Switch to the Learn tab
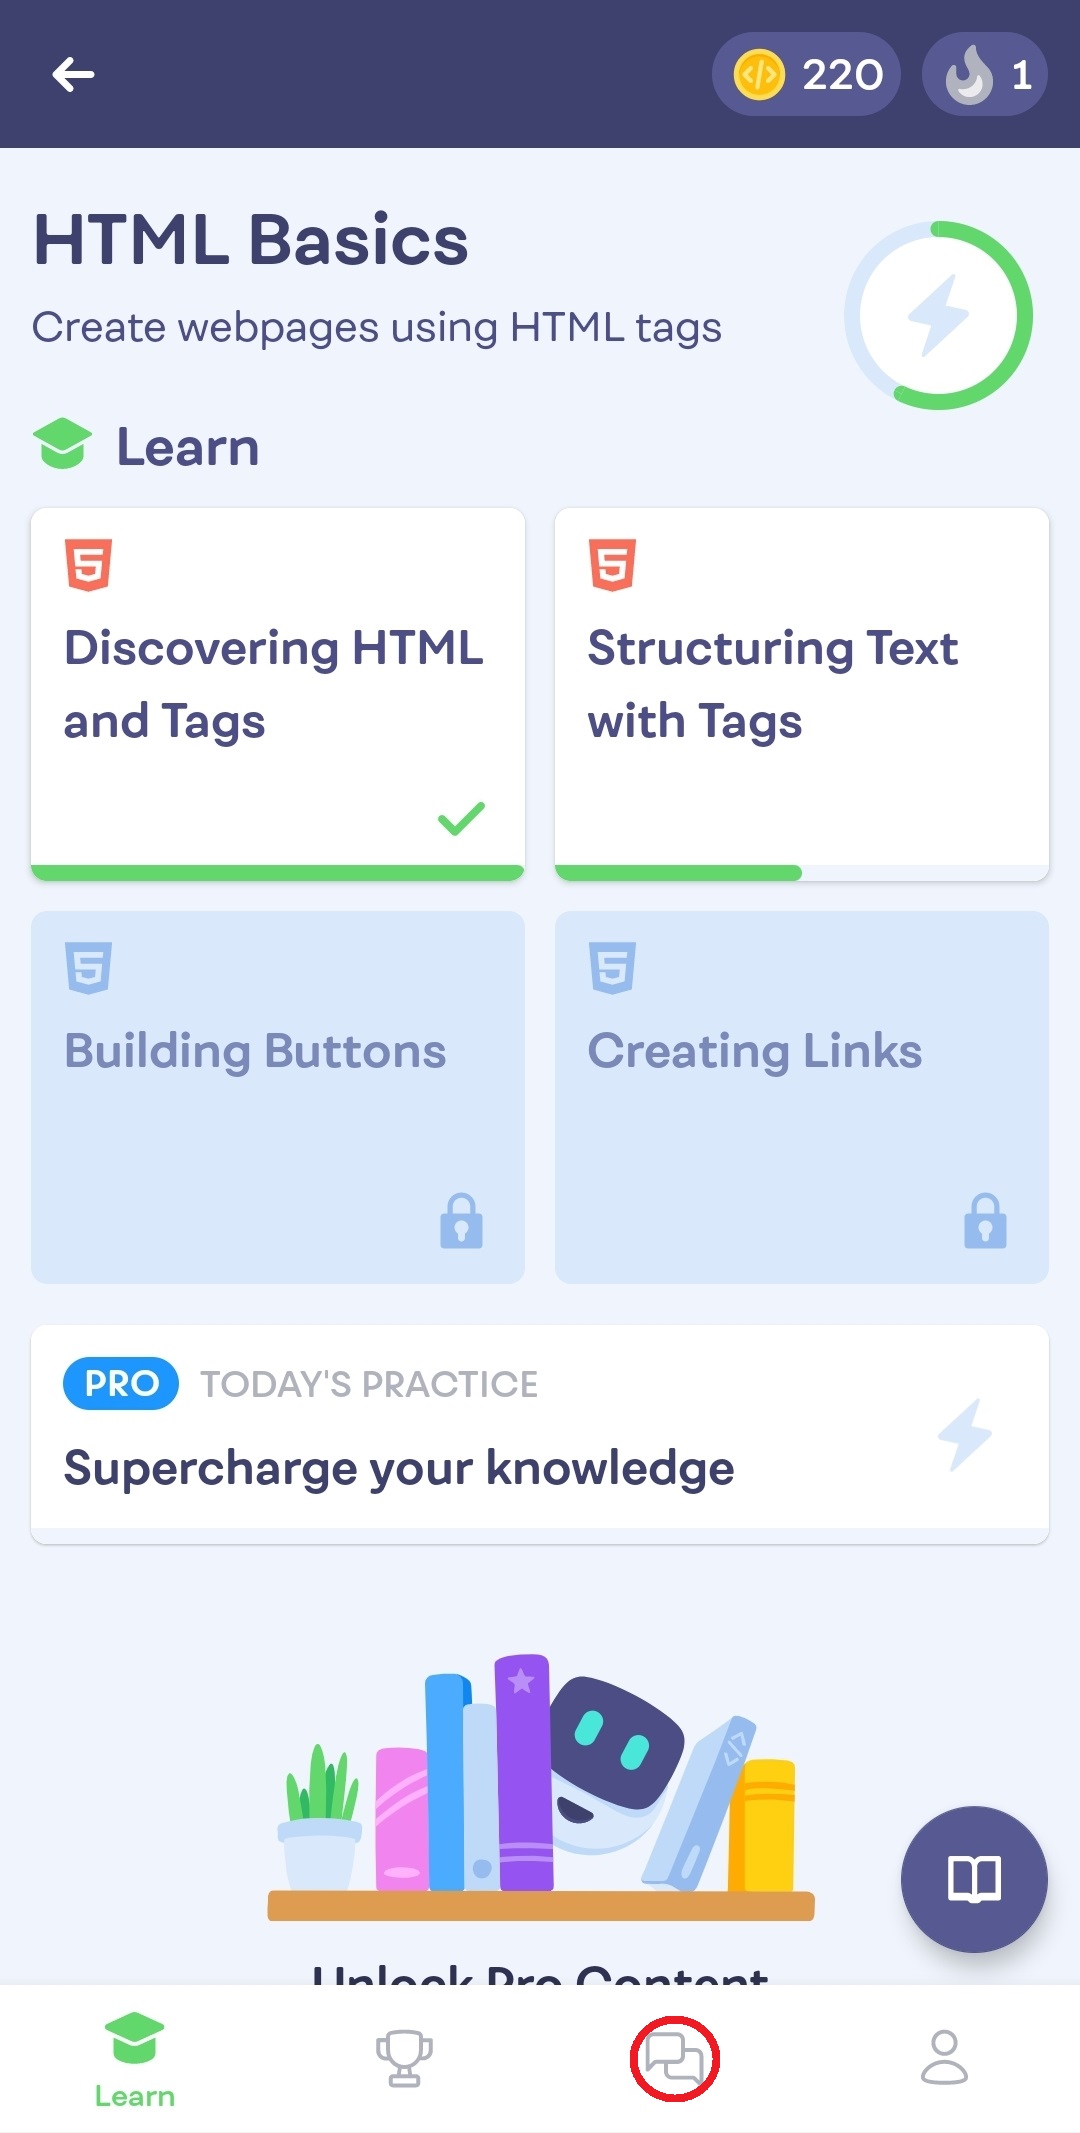Screen dimensions: 1080x2133 pyautogui.click(x=135, y=2058)
